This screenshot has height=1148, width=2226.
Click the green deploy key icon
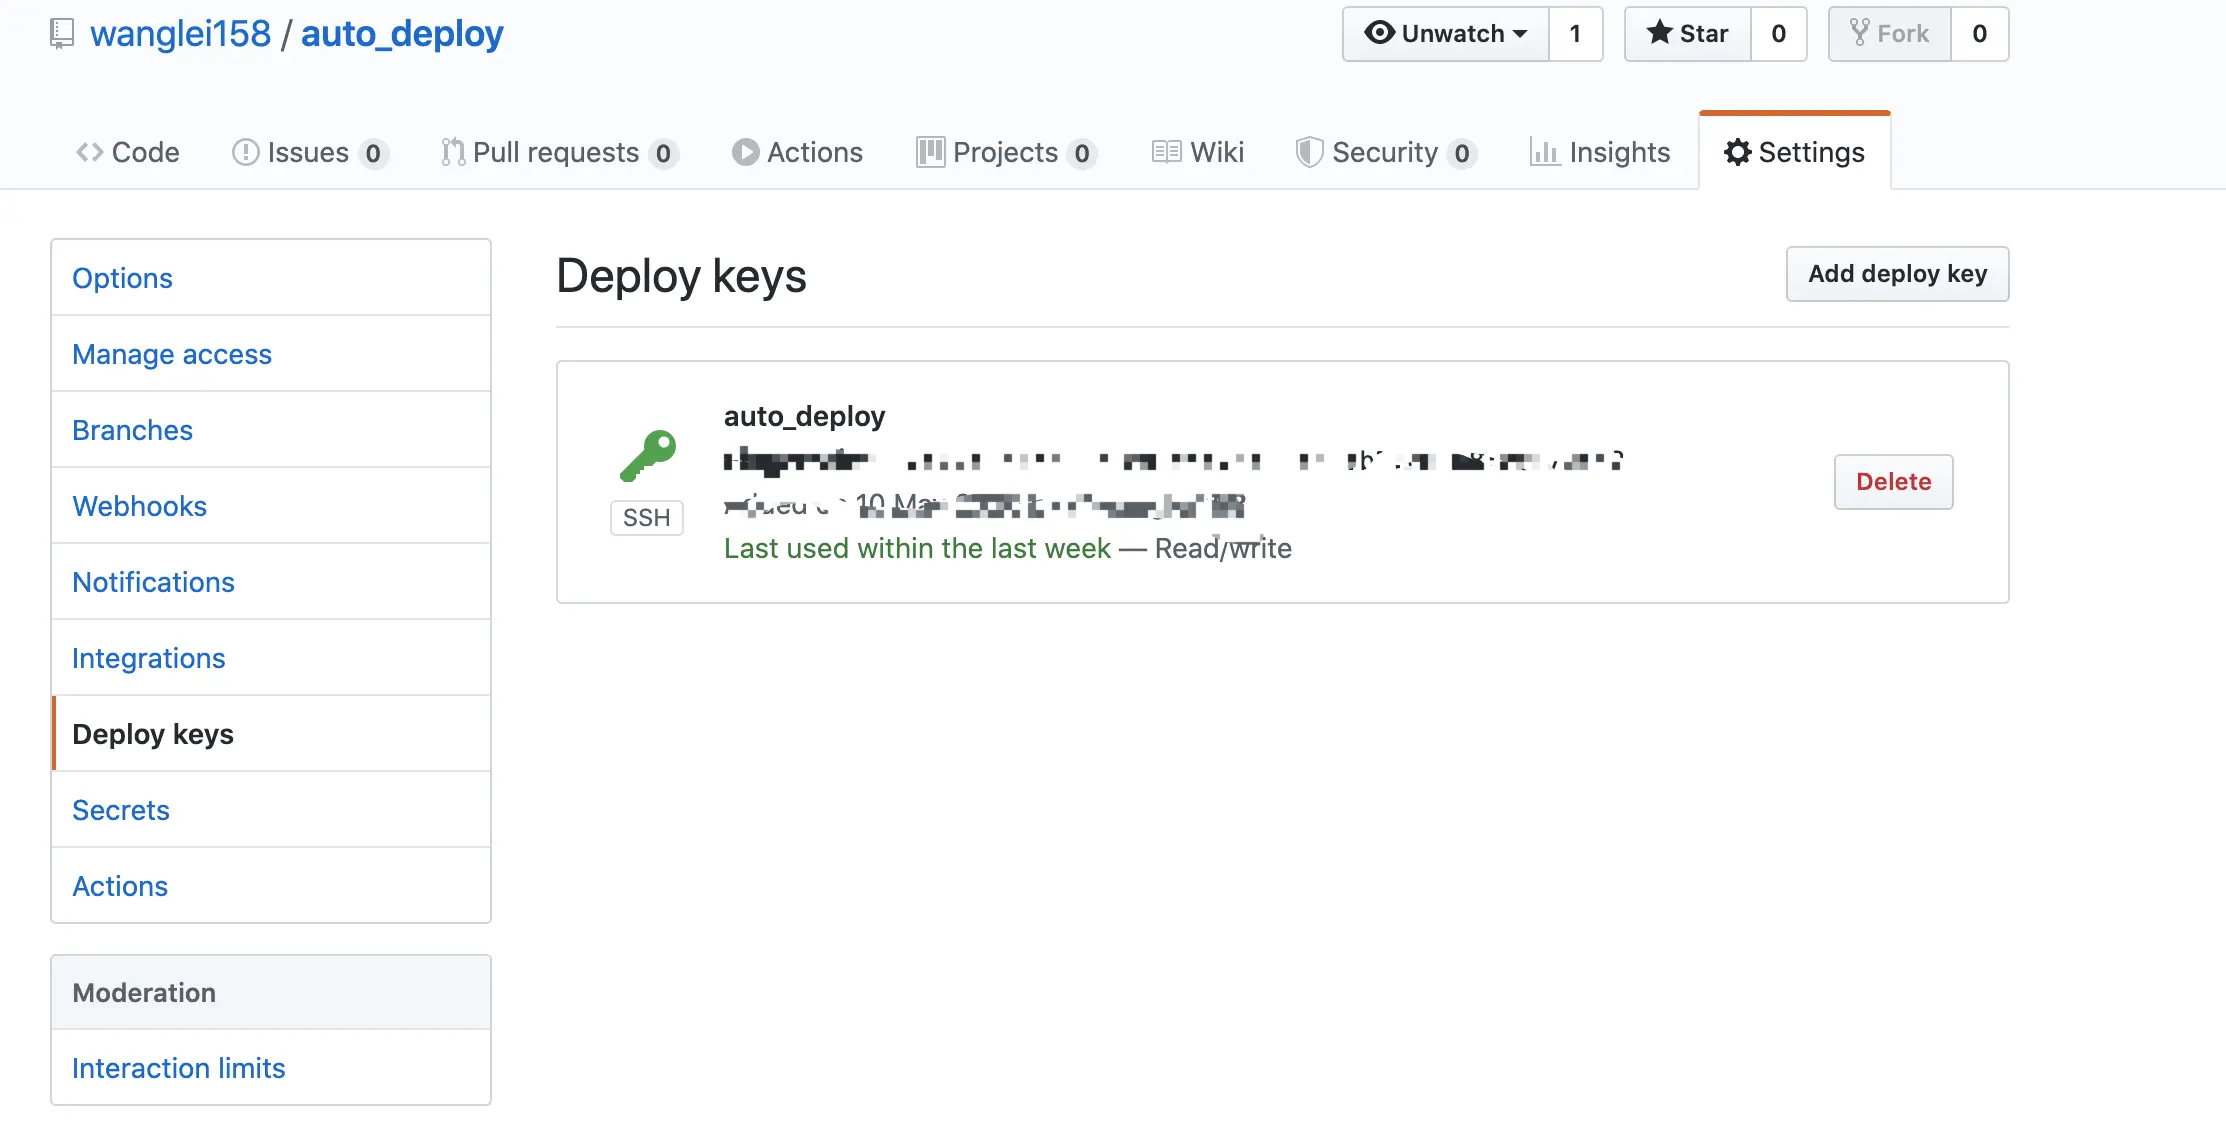[648, 456]
